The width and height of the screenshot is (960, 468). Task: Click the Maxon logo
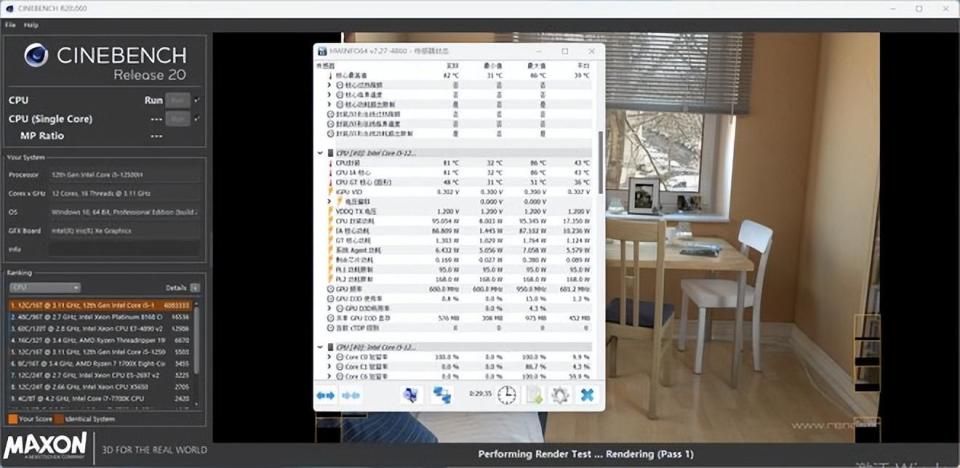pos(45,446)
